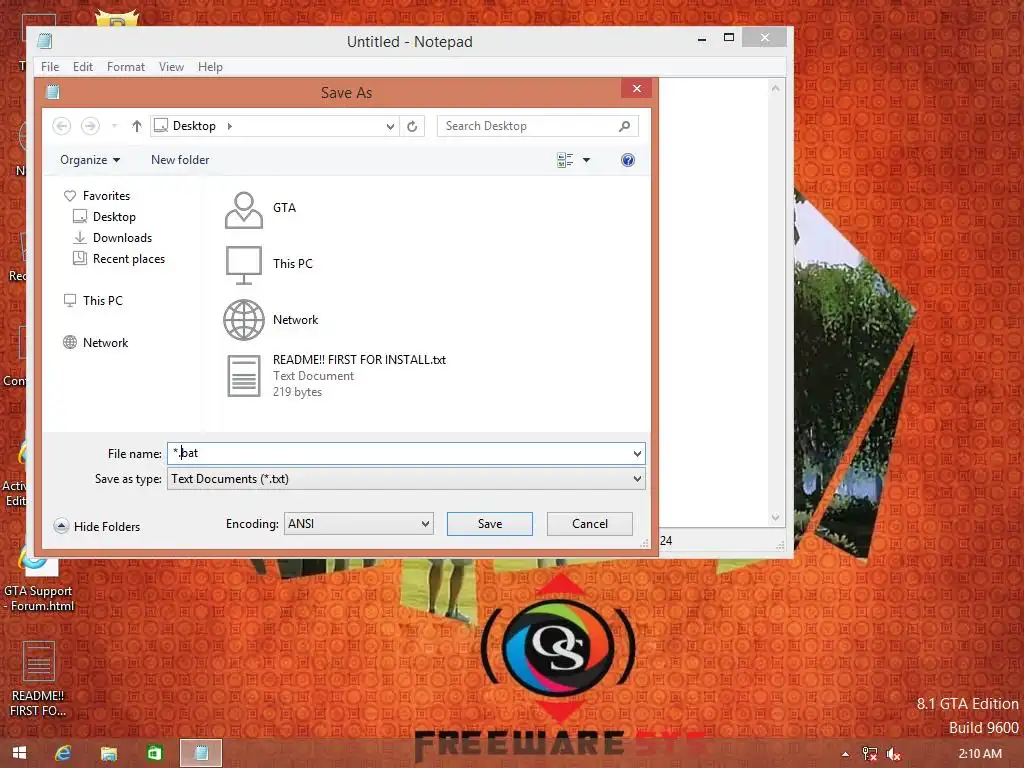The height and width of the screenshot is (768, 1024).
Task: Select the GTA user folder icon
Action: [244, 210]
